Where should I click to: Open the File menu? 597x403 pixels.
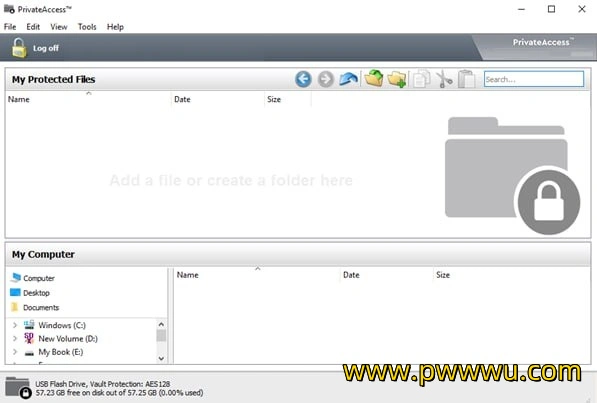coord(10,27)
